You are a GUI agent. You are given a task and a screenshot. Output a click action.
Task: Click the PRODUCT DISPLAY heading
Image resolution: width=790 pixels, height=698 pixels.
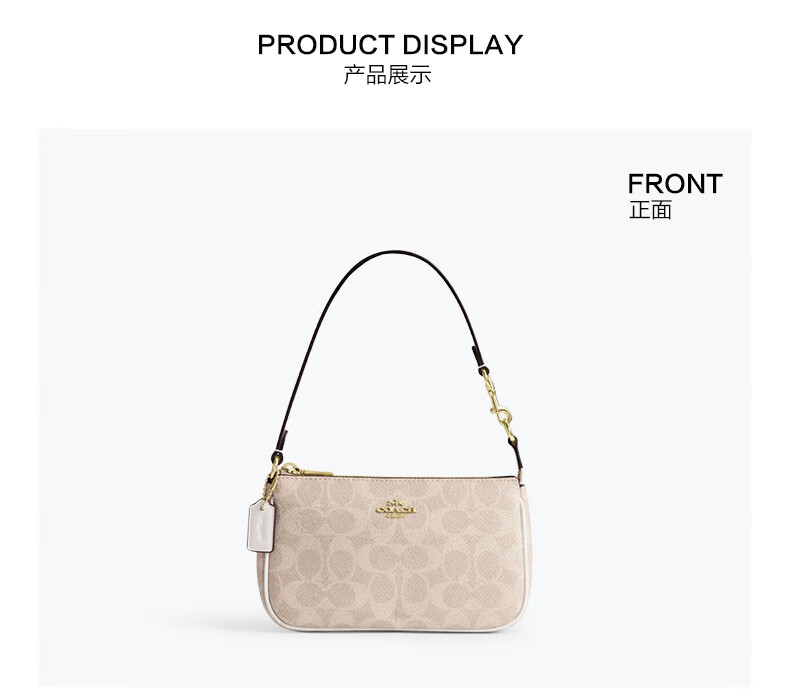390,44
